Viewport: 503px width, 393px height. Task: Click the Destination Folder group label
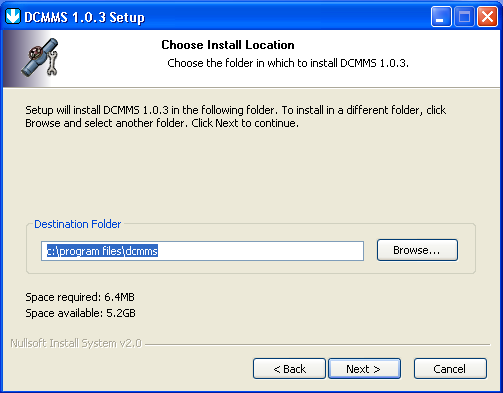coord(78,224)
